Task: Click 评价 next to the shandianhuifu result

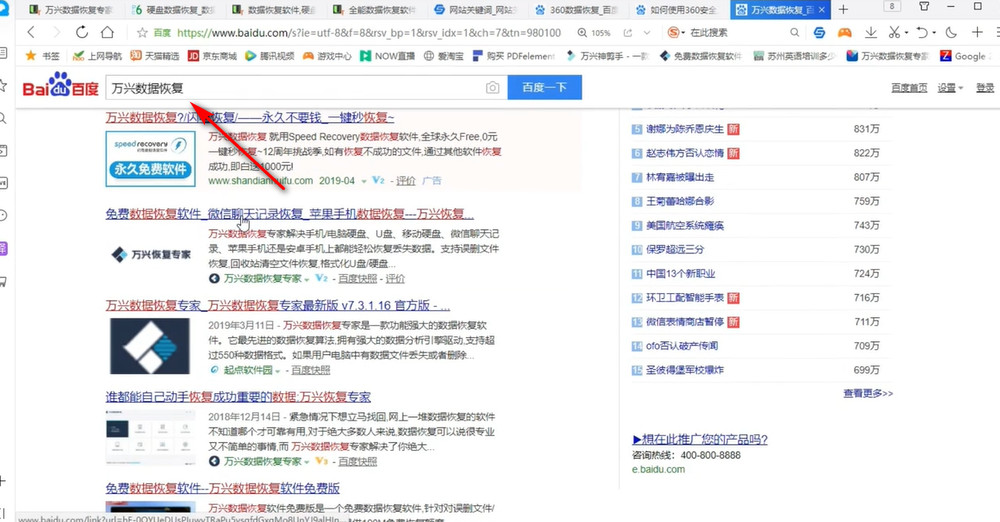Action: pos(406,181)
